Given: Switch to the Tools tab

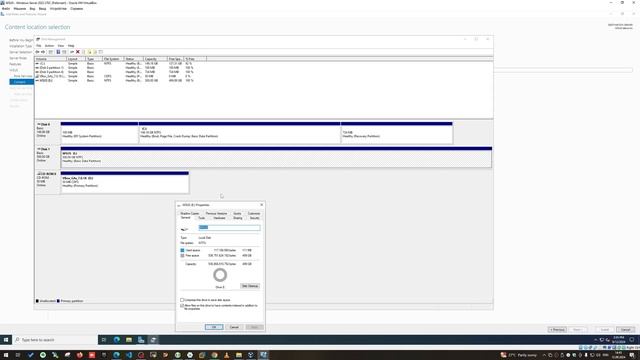Looking at the screenshot, I should pyautogui.click(x=202, y=218).
